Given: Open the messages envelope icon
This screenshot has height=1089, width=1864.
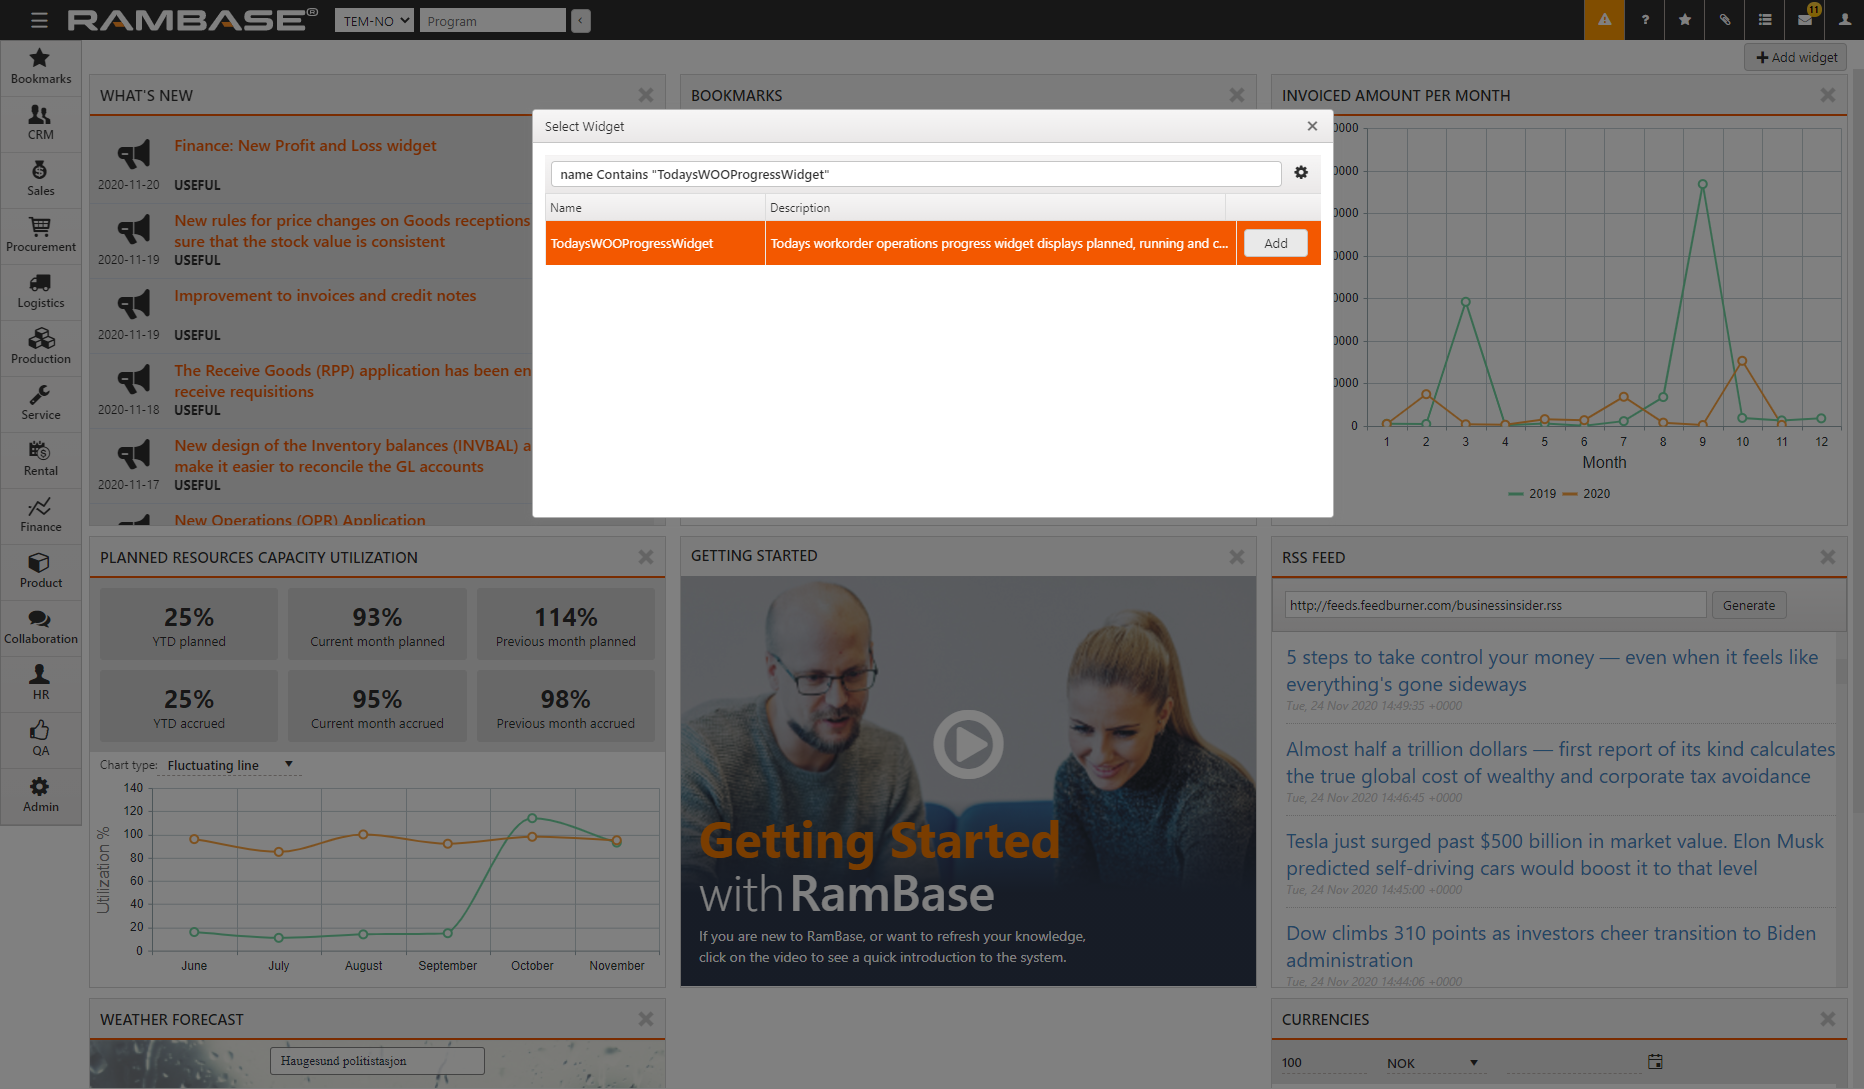Looking at the screenshot, I should point(1805,20).
